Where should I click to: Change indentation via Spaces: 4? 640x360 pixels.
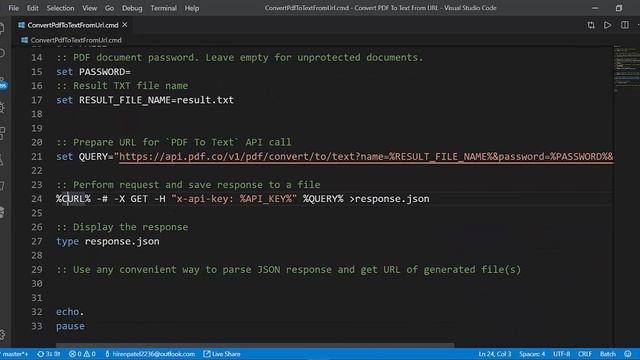532,354
